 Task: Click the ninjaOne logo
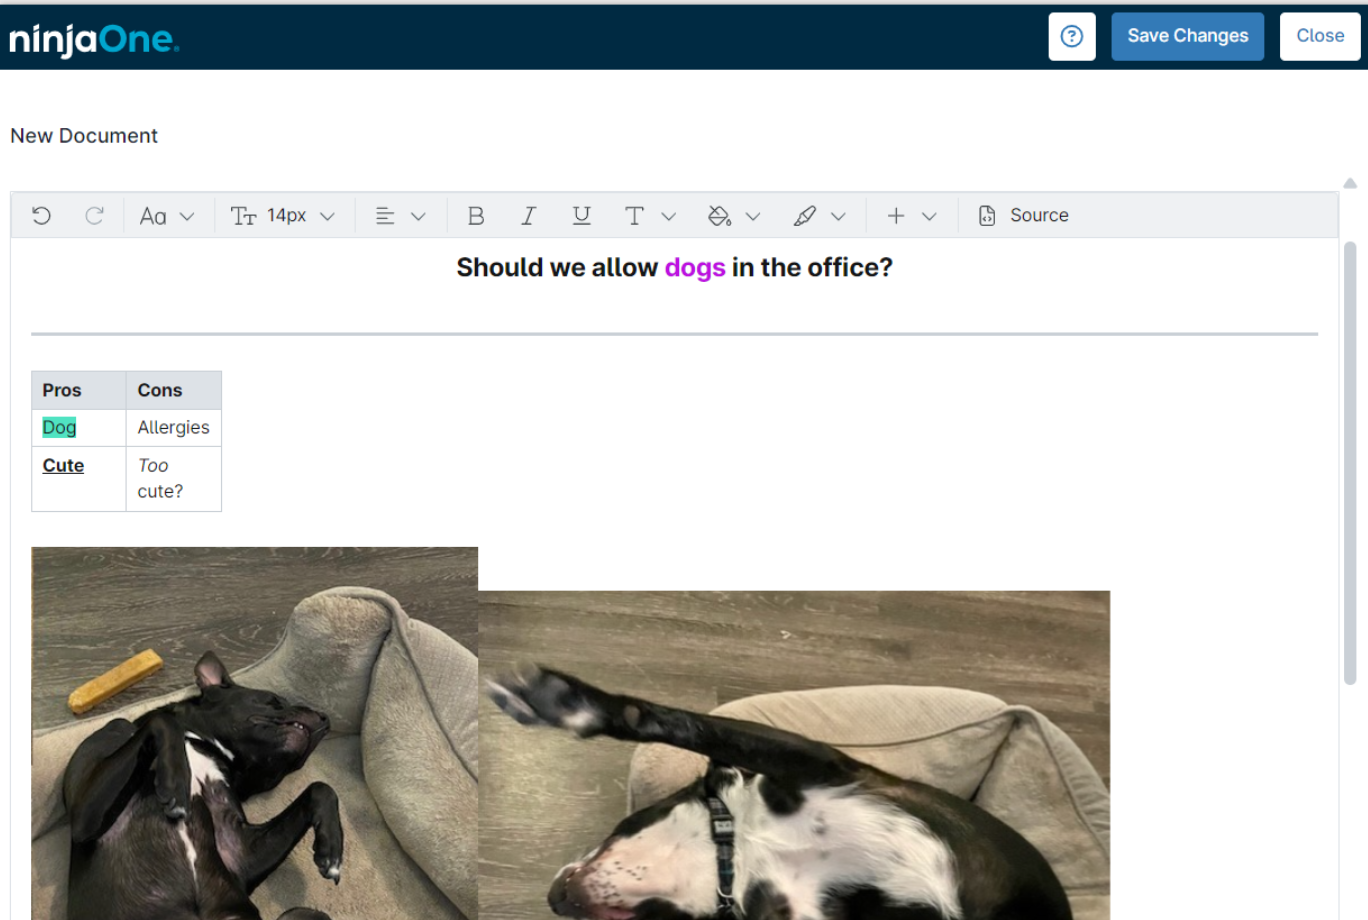[x=93, y=38]
